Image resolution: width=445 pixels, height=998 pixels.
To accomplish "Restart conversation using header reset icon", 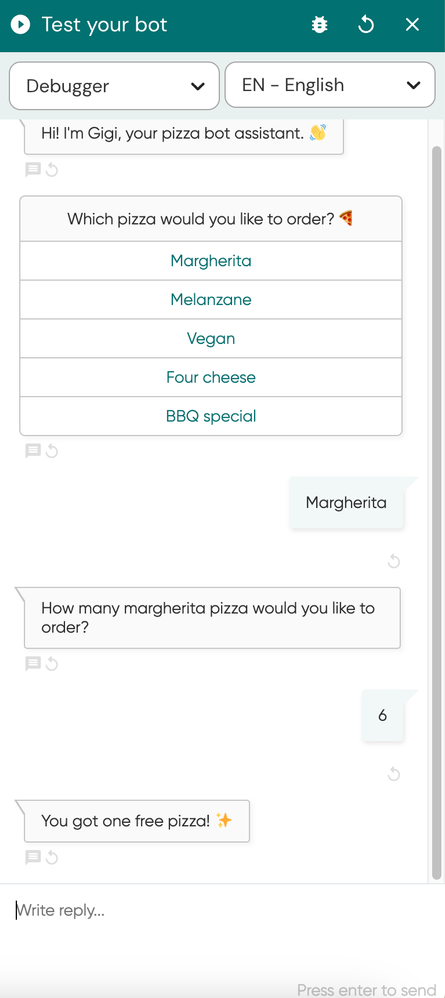I will (x=366, y=25).
